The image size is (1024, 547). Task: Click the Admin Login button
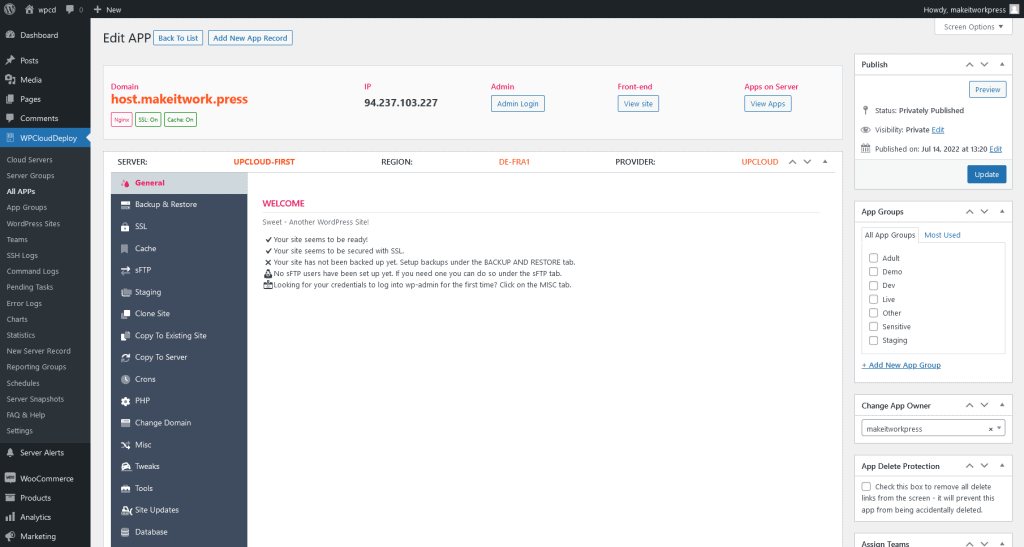pyautogui.click(x=517, y=103)
